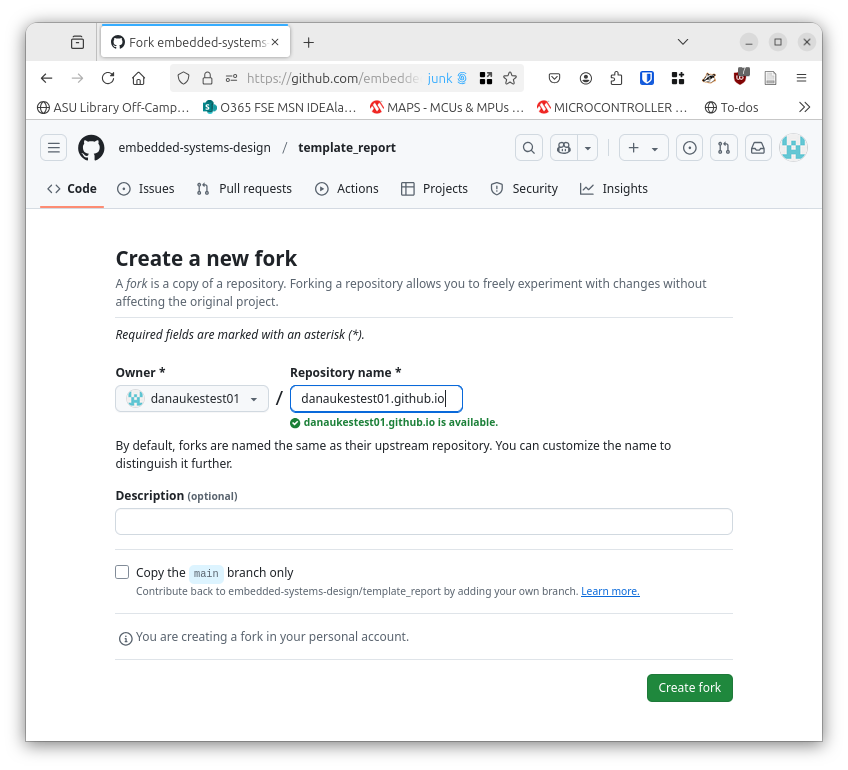This screenshot has width=848, height=770.
Task: Open the Copilot dropdown arrow
Action: click(x=587, y=147)
